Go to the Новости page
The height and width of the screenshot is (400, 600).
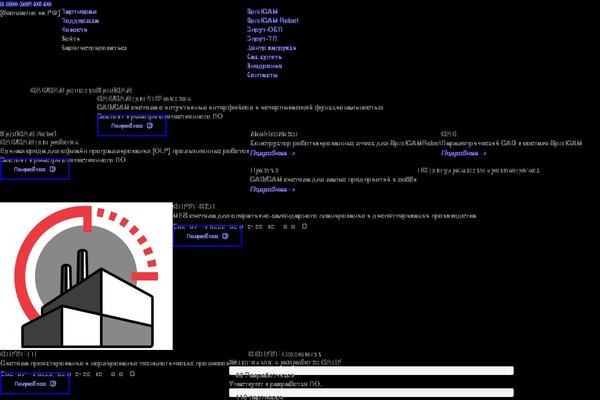point(74,30)
